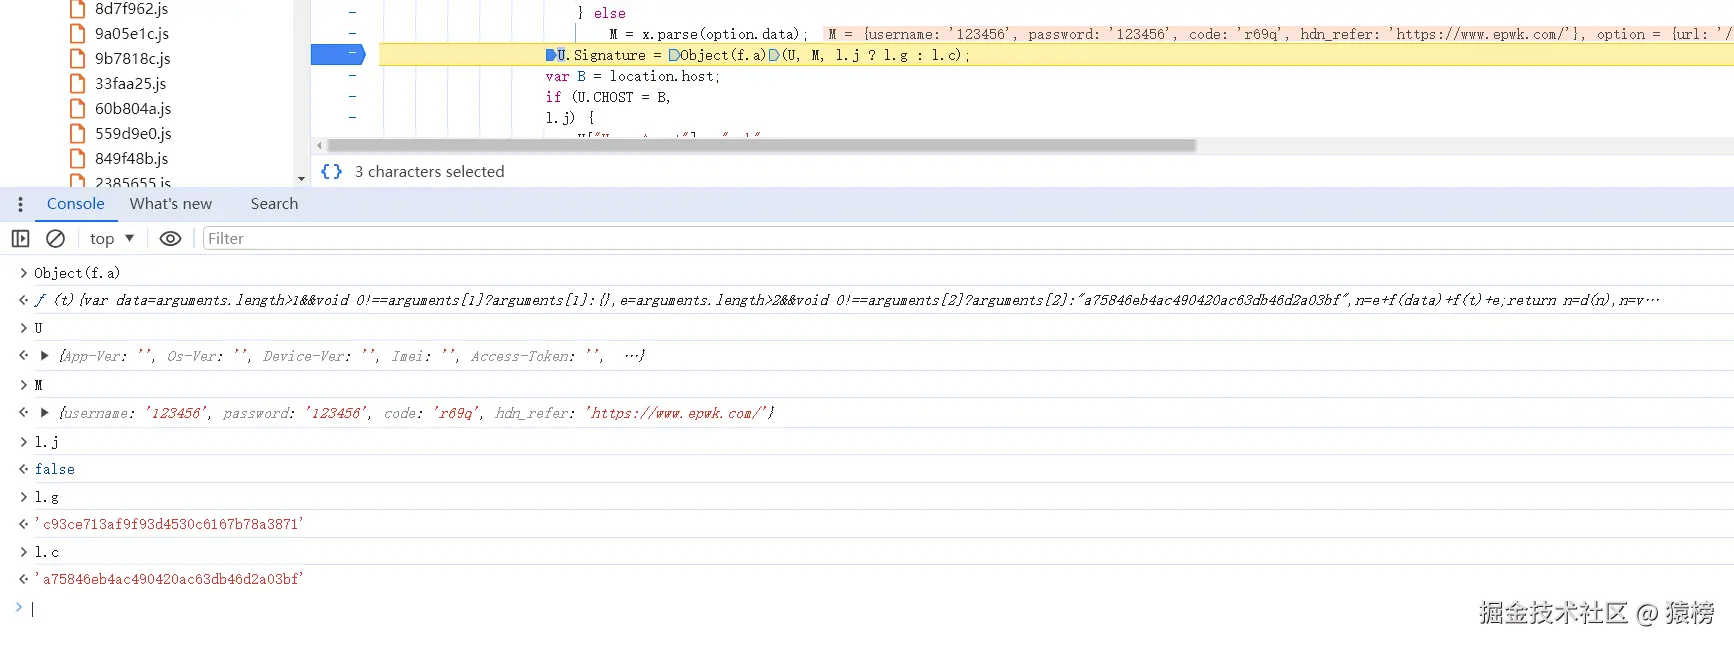Viewport: 1734px width, 646px height.
Task: Click the gutter dash on the x.parse line
Action: 352,33
